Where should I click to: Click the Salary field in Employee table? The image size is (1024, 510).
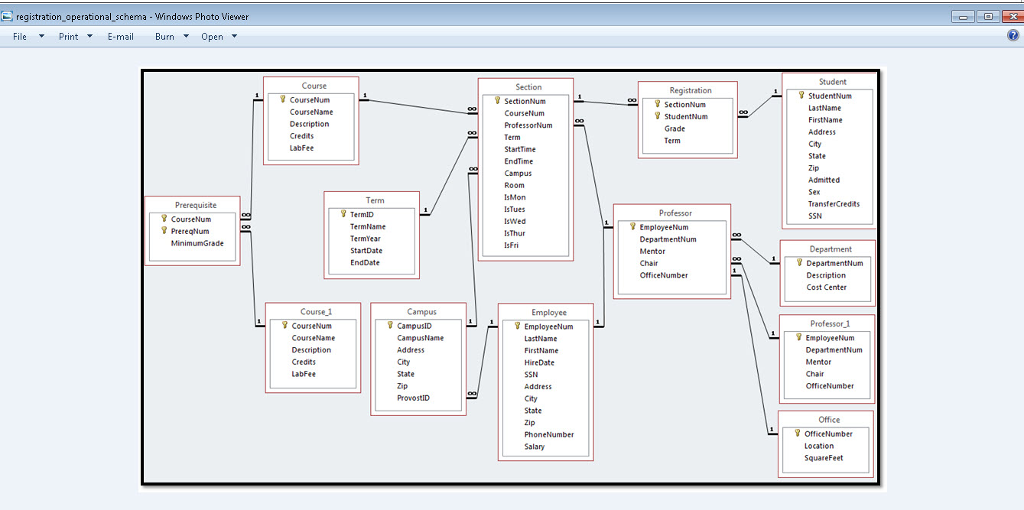coord(535,447)
